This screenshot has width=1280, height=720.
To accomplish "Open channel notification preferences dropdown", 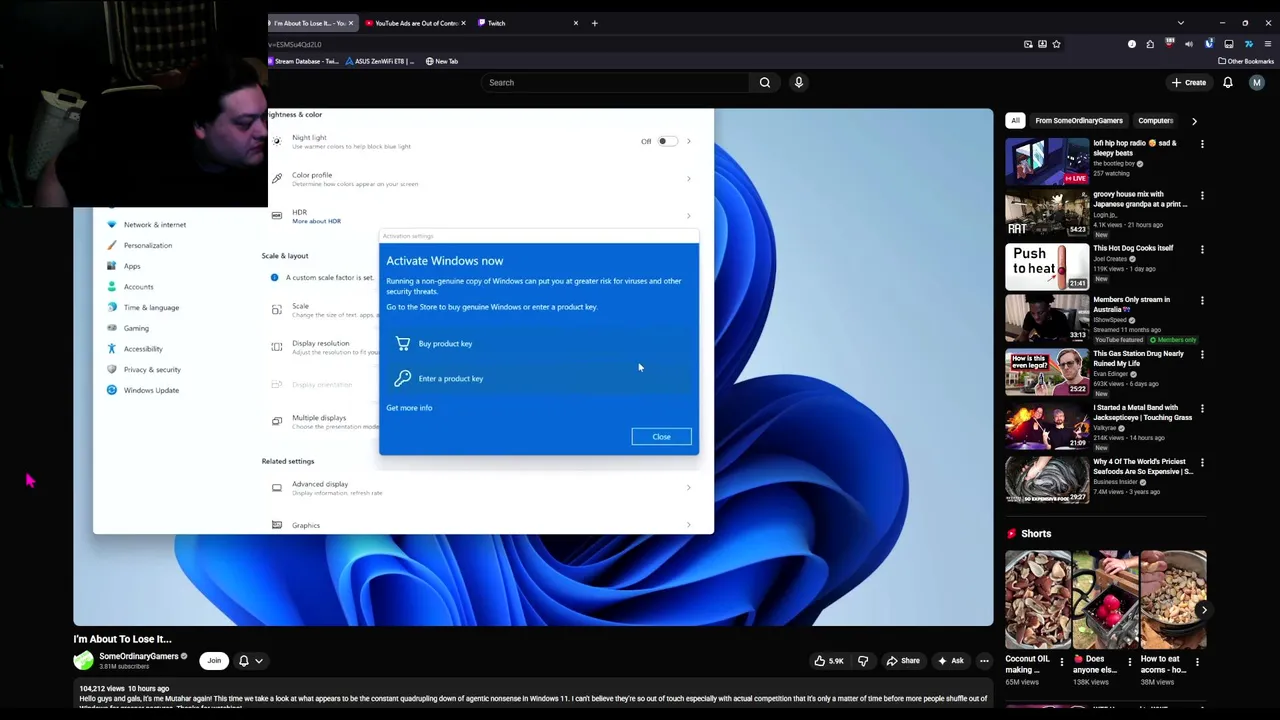I will tap(250, 661).
